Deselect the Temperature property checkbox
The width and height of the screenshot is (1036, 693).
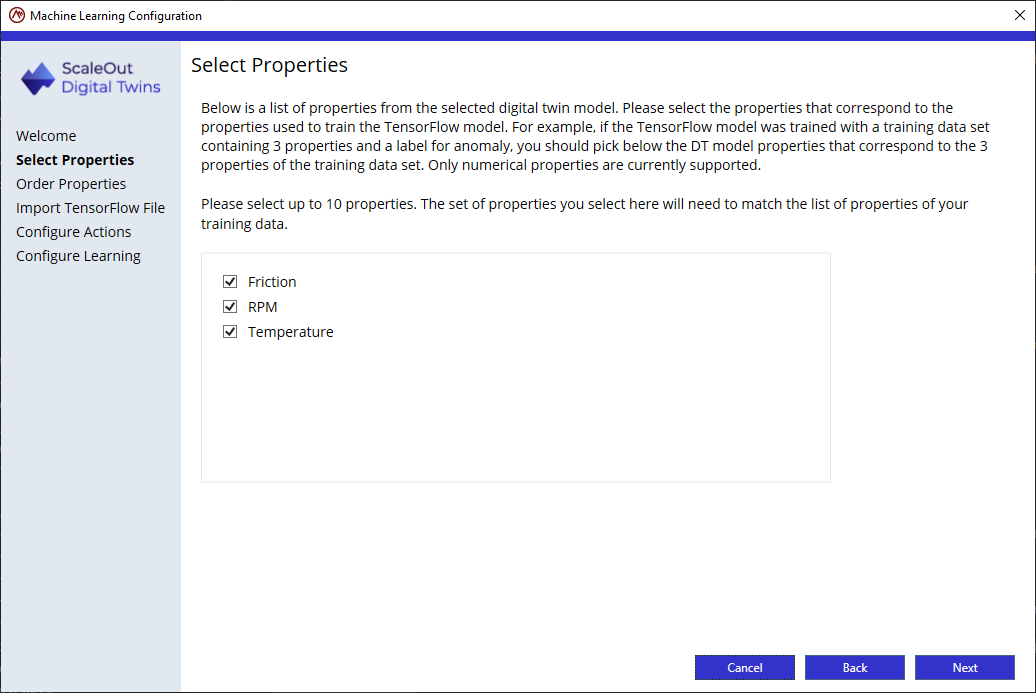point(230,332)
